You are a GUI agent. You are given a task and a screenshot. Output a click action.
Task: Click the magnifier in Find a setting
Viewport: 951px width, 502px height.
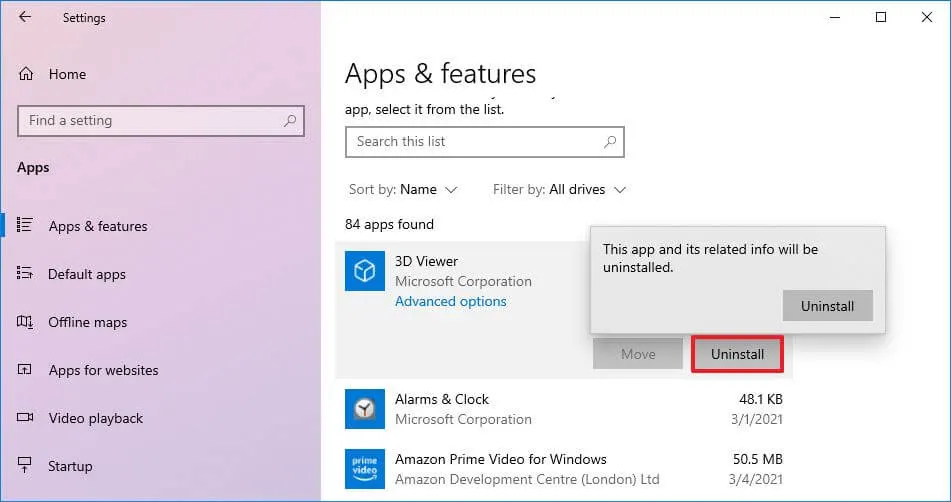(x=290, y=121)
